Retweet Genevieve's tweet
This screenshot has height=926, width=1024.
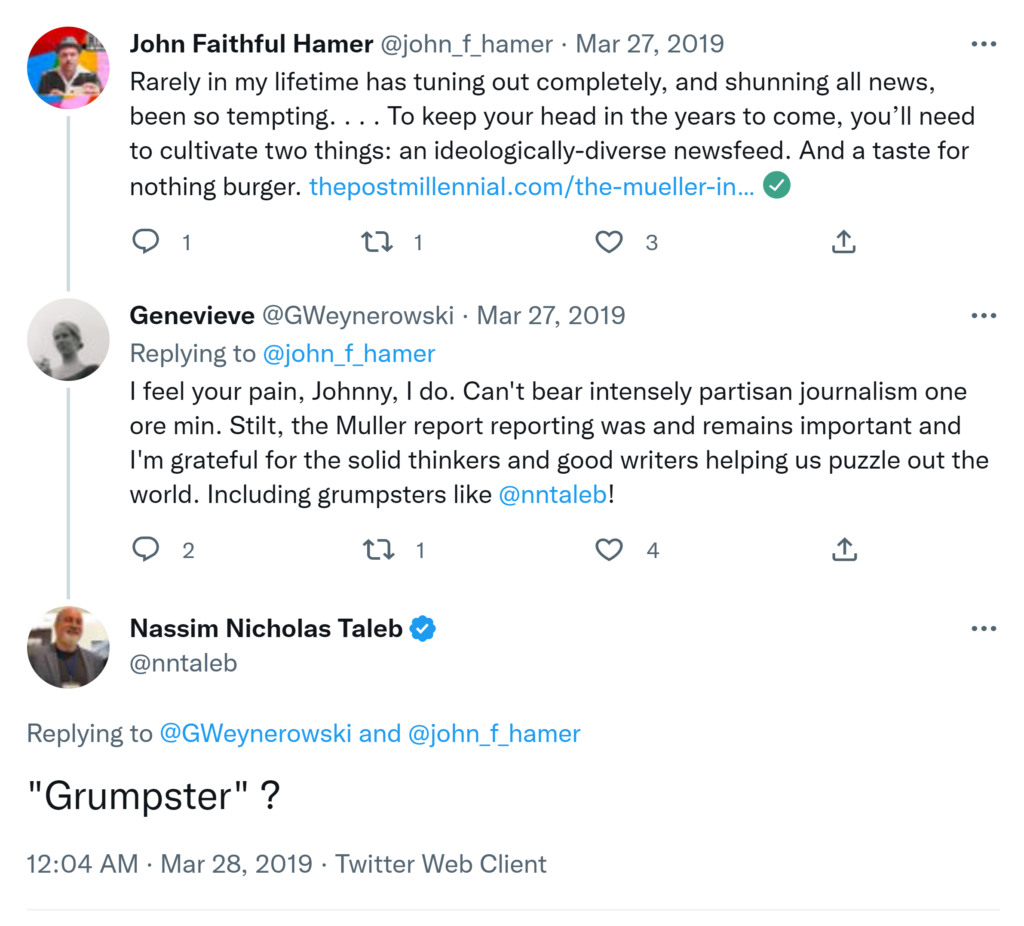pyautogui.click(x=376, y=549)
